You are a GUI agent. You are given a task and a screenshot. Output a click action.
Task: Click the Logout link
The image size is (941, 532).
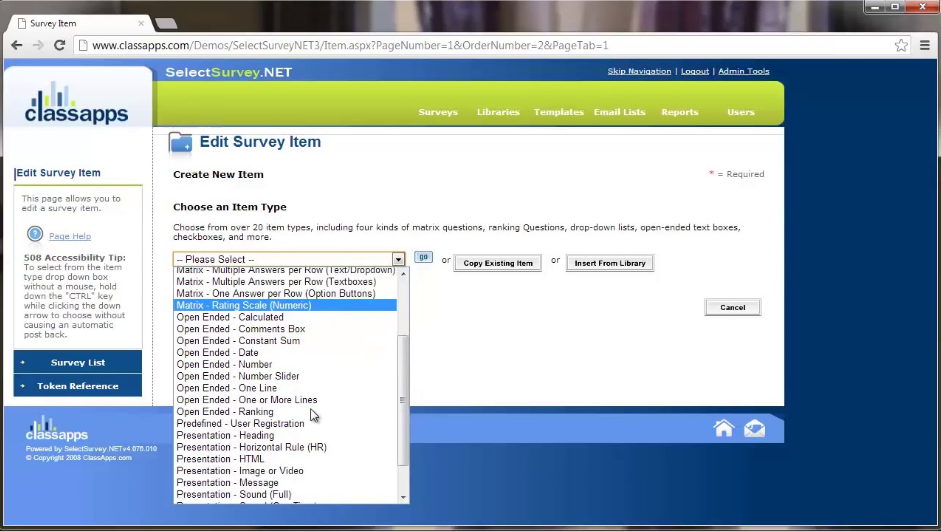pos(694,71)
